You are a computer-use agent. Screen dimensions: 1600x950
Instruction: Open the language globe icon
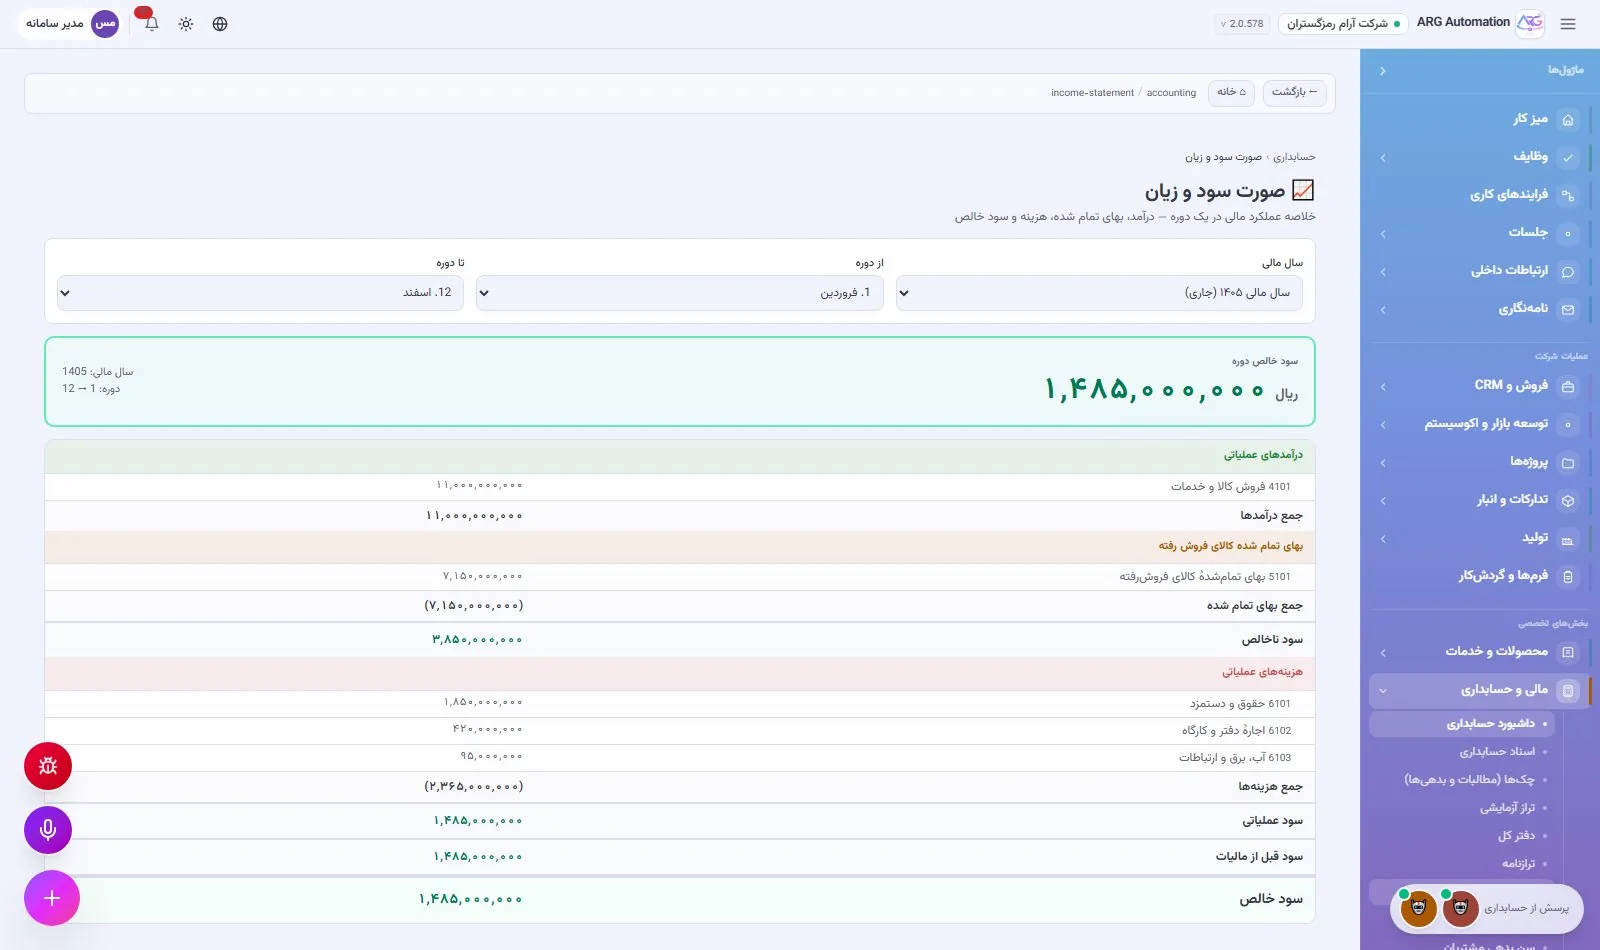pos(220,24)
